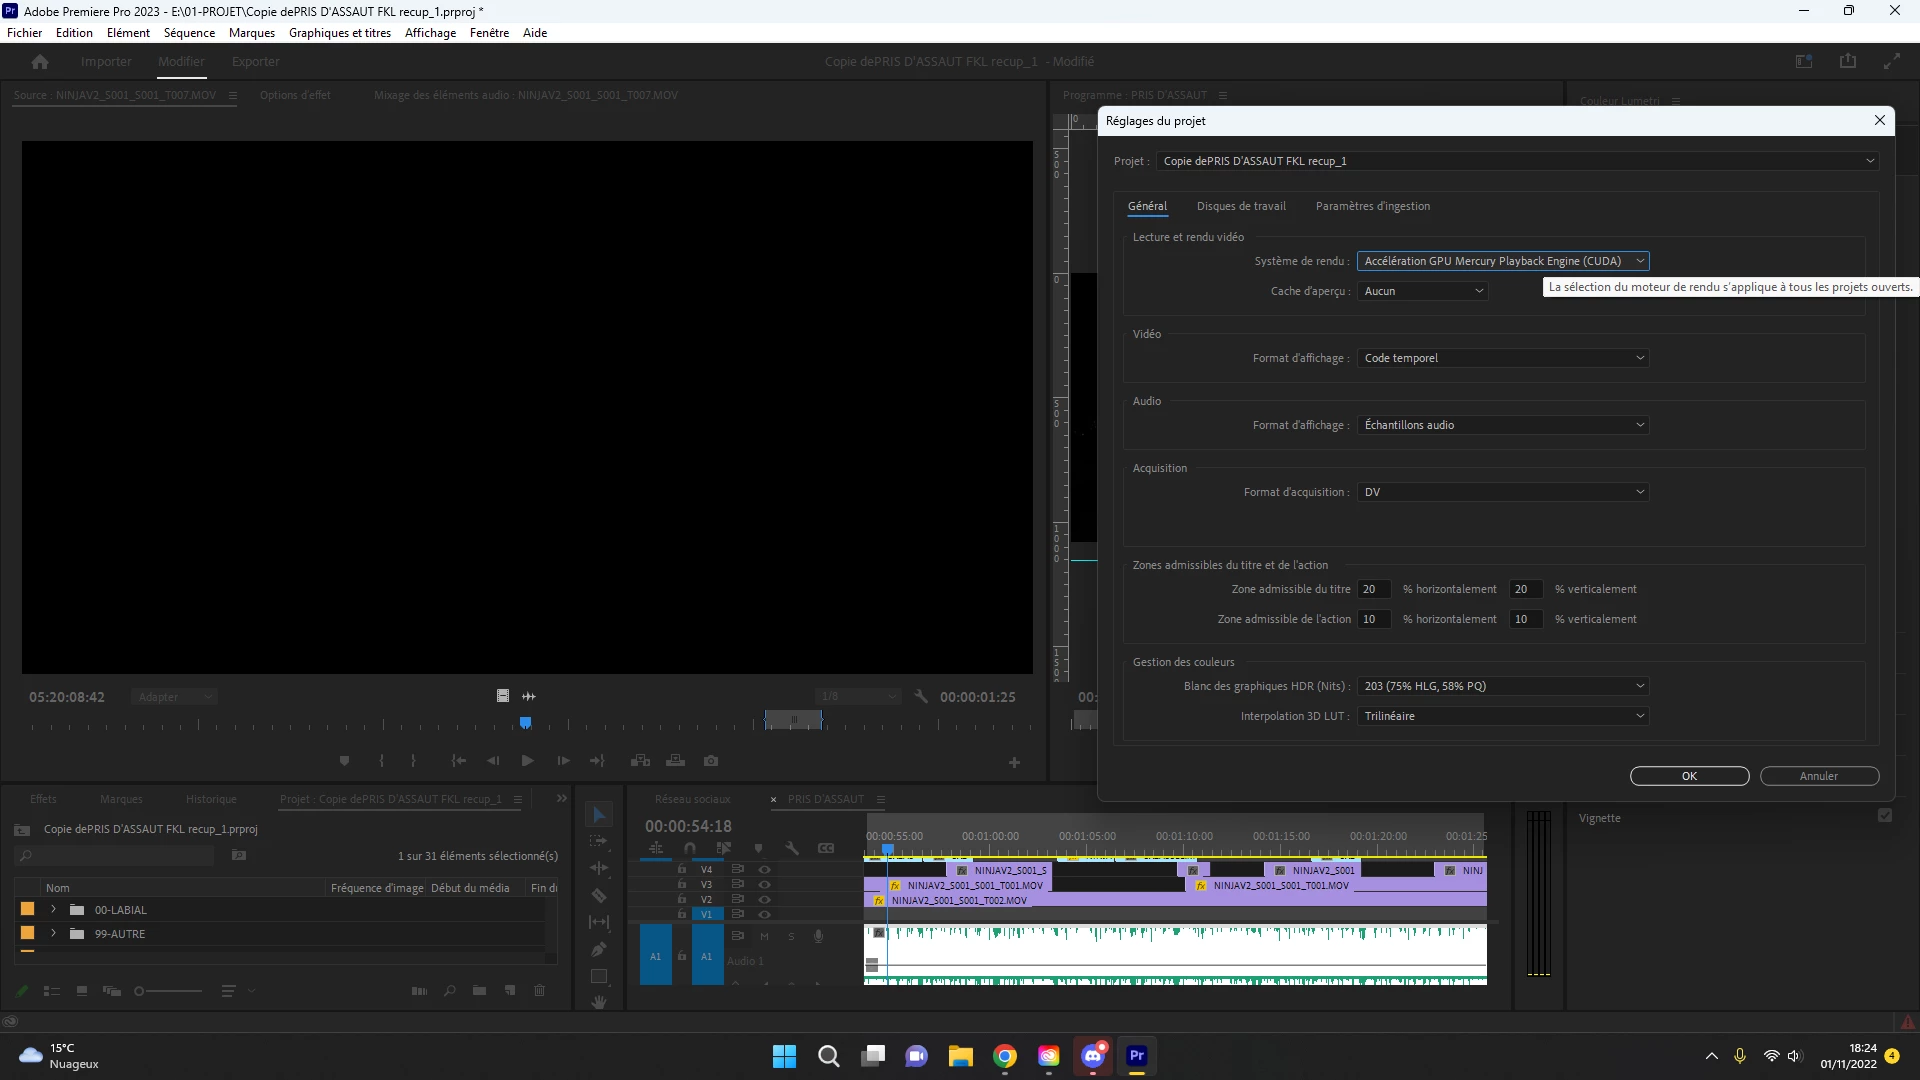Click the Export Frame camera icon
The width and height of the screenshot is (1920, 1080).
(711, 761)
